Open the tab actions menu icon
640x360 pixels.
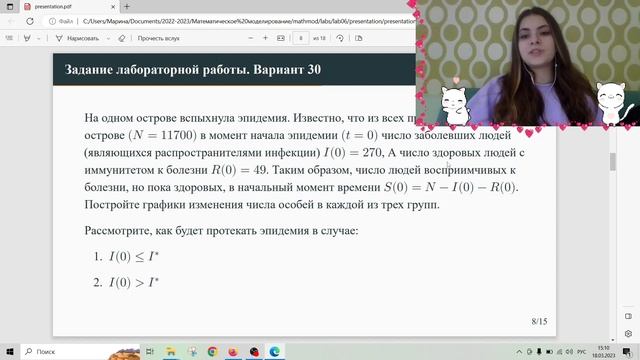10,7
